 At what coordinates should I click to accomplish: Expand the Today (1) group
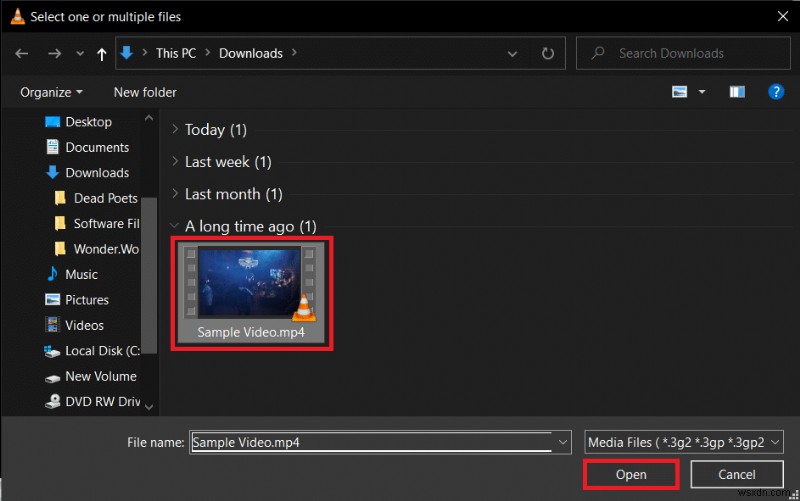click(175, 129)
